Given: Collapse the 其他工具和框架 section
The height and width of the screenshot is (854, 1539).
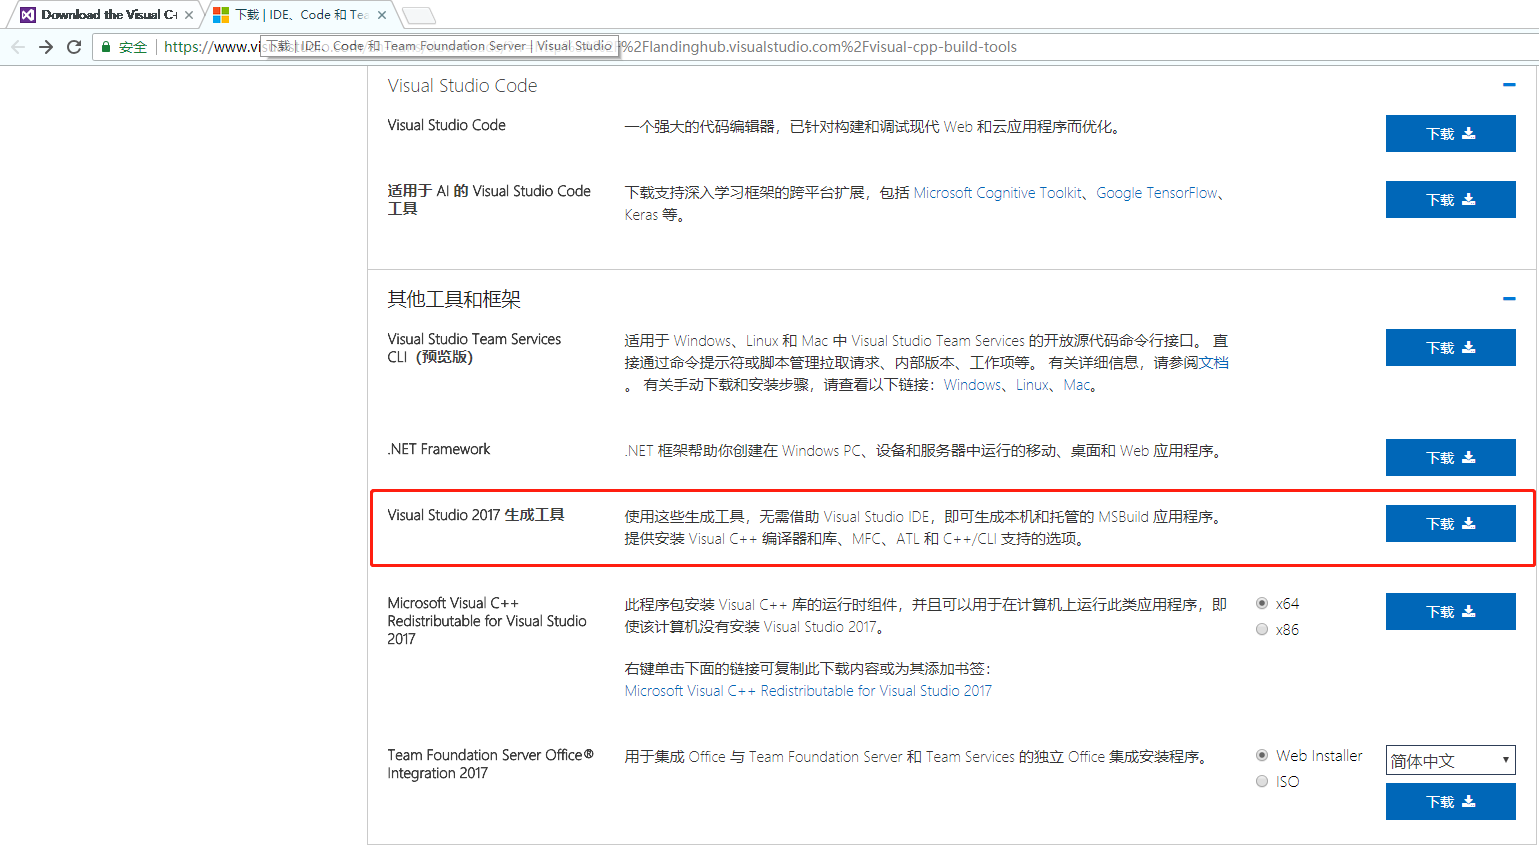Looking at the screenshot, I should click(1509, 298).
